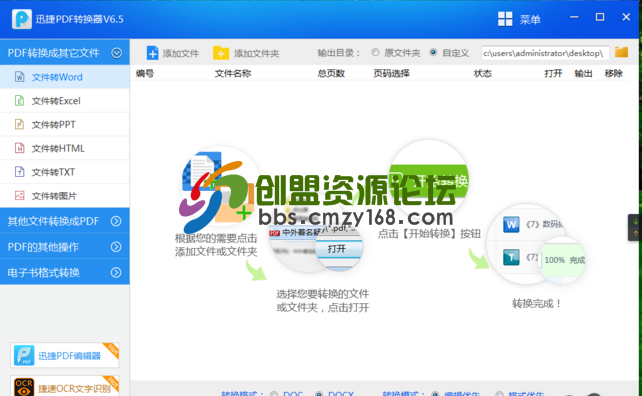Select 文件转HTML in sidebar
Image resolution: width=642 pixels, height=396 pixels.
[x=65, y=148]
